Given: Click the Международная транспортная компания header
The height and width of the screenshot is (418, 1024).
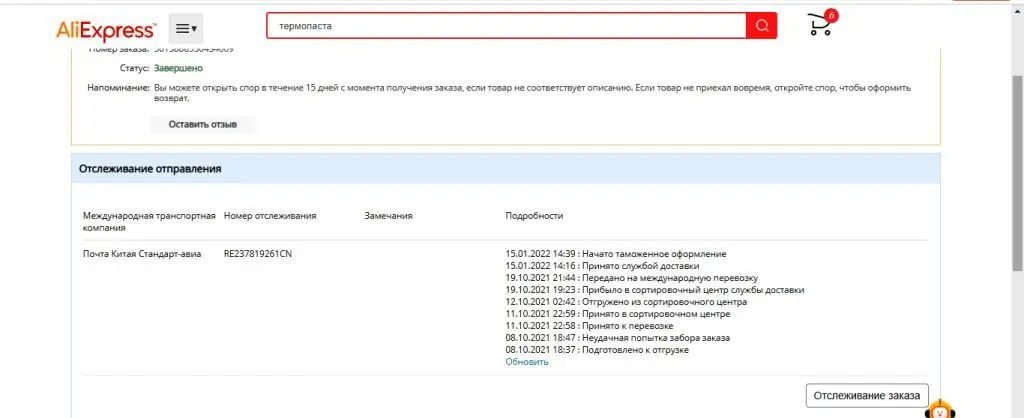Looking at the screenshot, I should (x=149, y=222).
